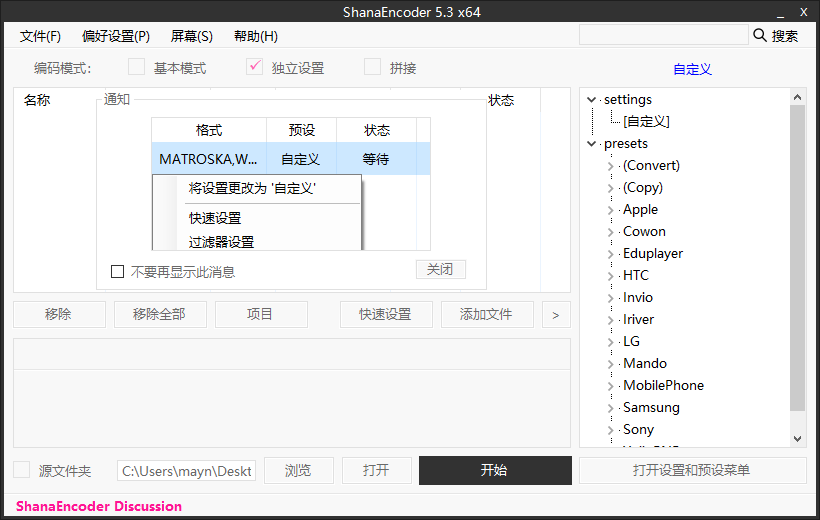Image resolution: width=820 pixels, height=520 pixels.
Task: Click the 预设 column header
Action: (301, 130)
